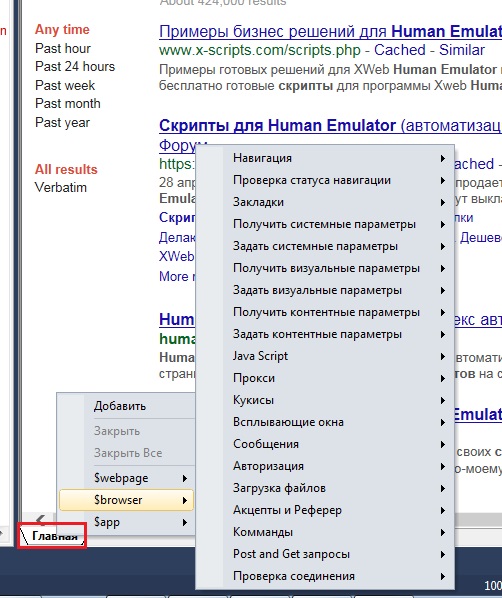This screenshot has width=502, height=598.
Task: Open Загрузка файлов submenu
Action: (325, 488)
